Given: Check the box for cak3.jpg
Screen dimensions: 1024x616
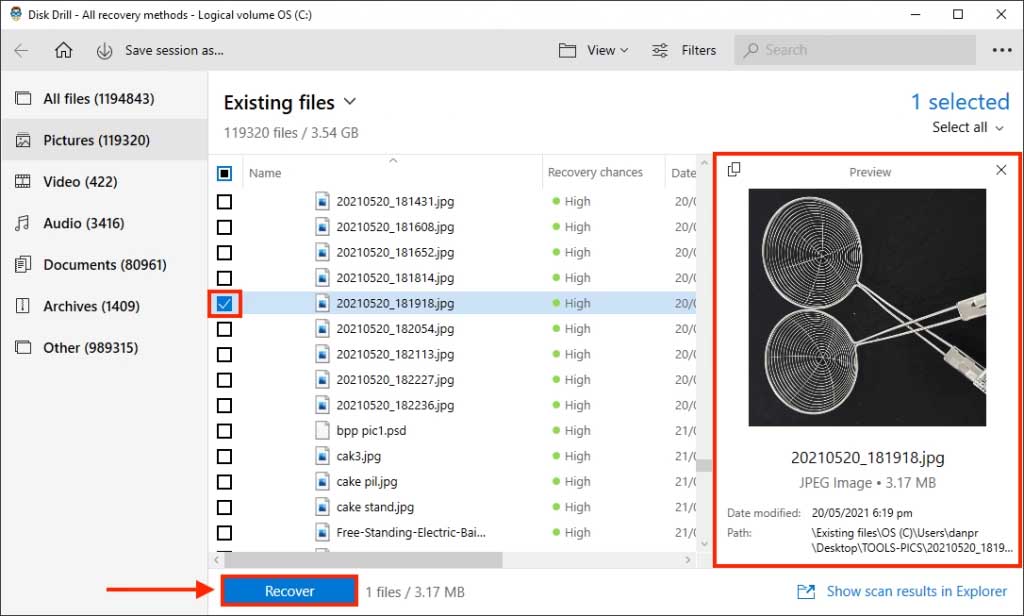Looking at the screenshot, I should pyautogui.click(x=224, y=456).
